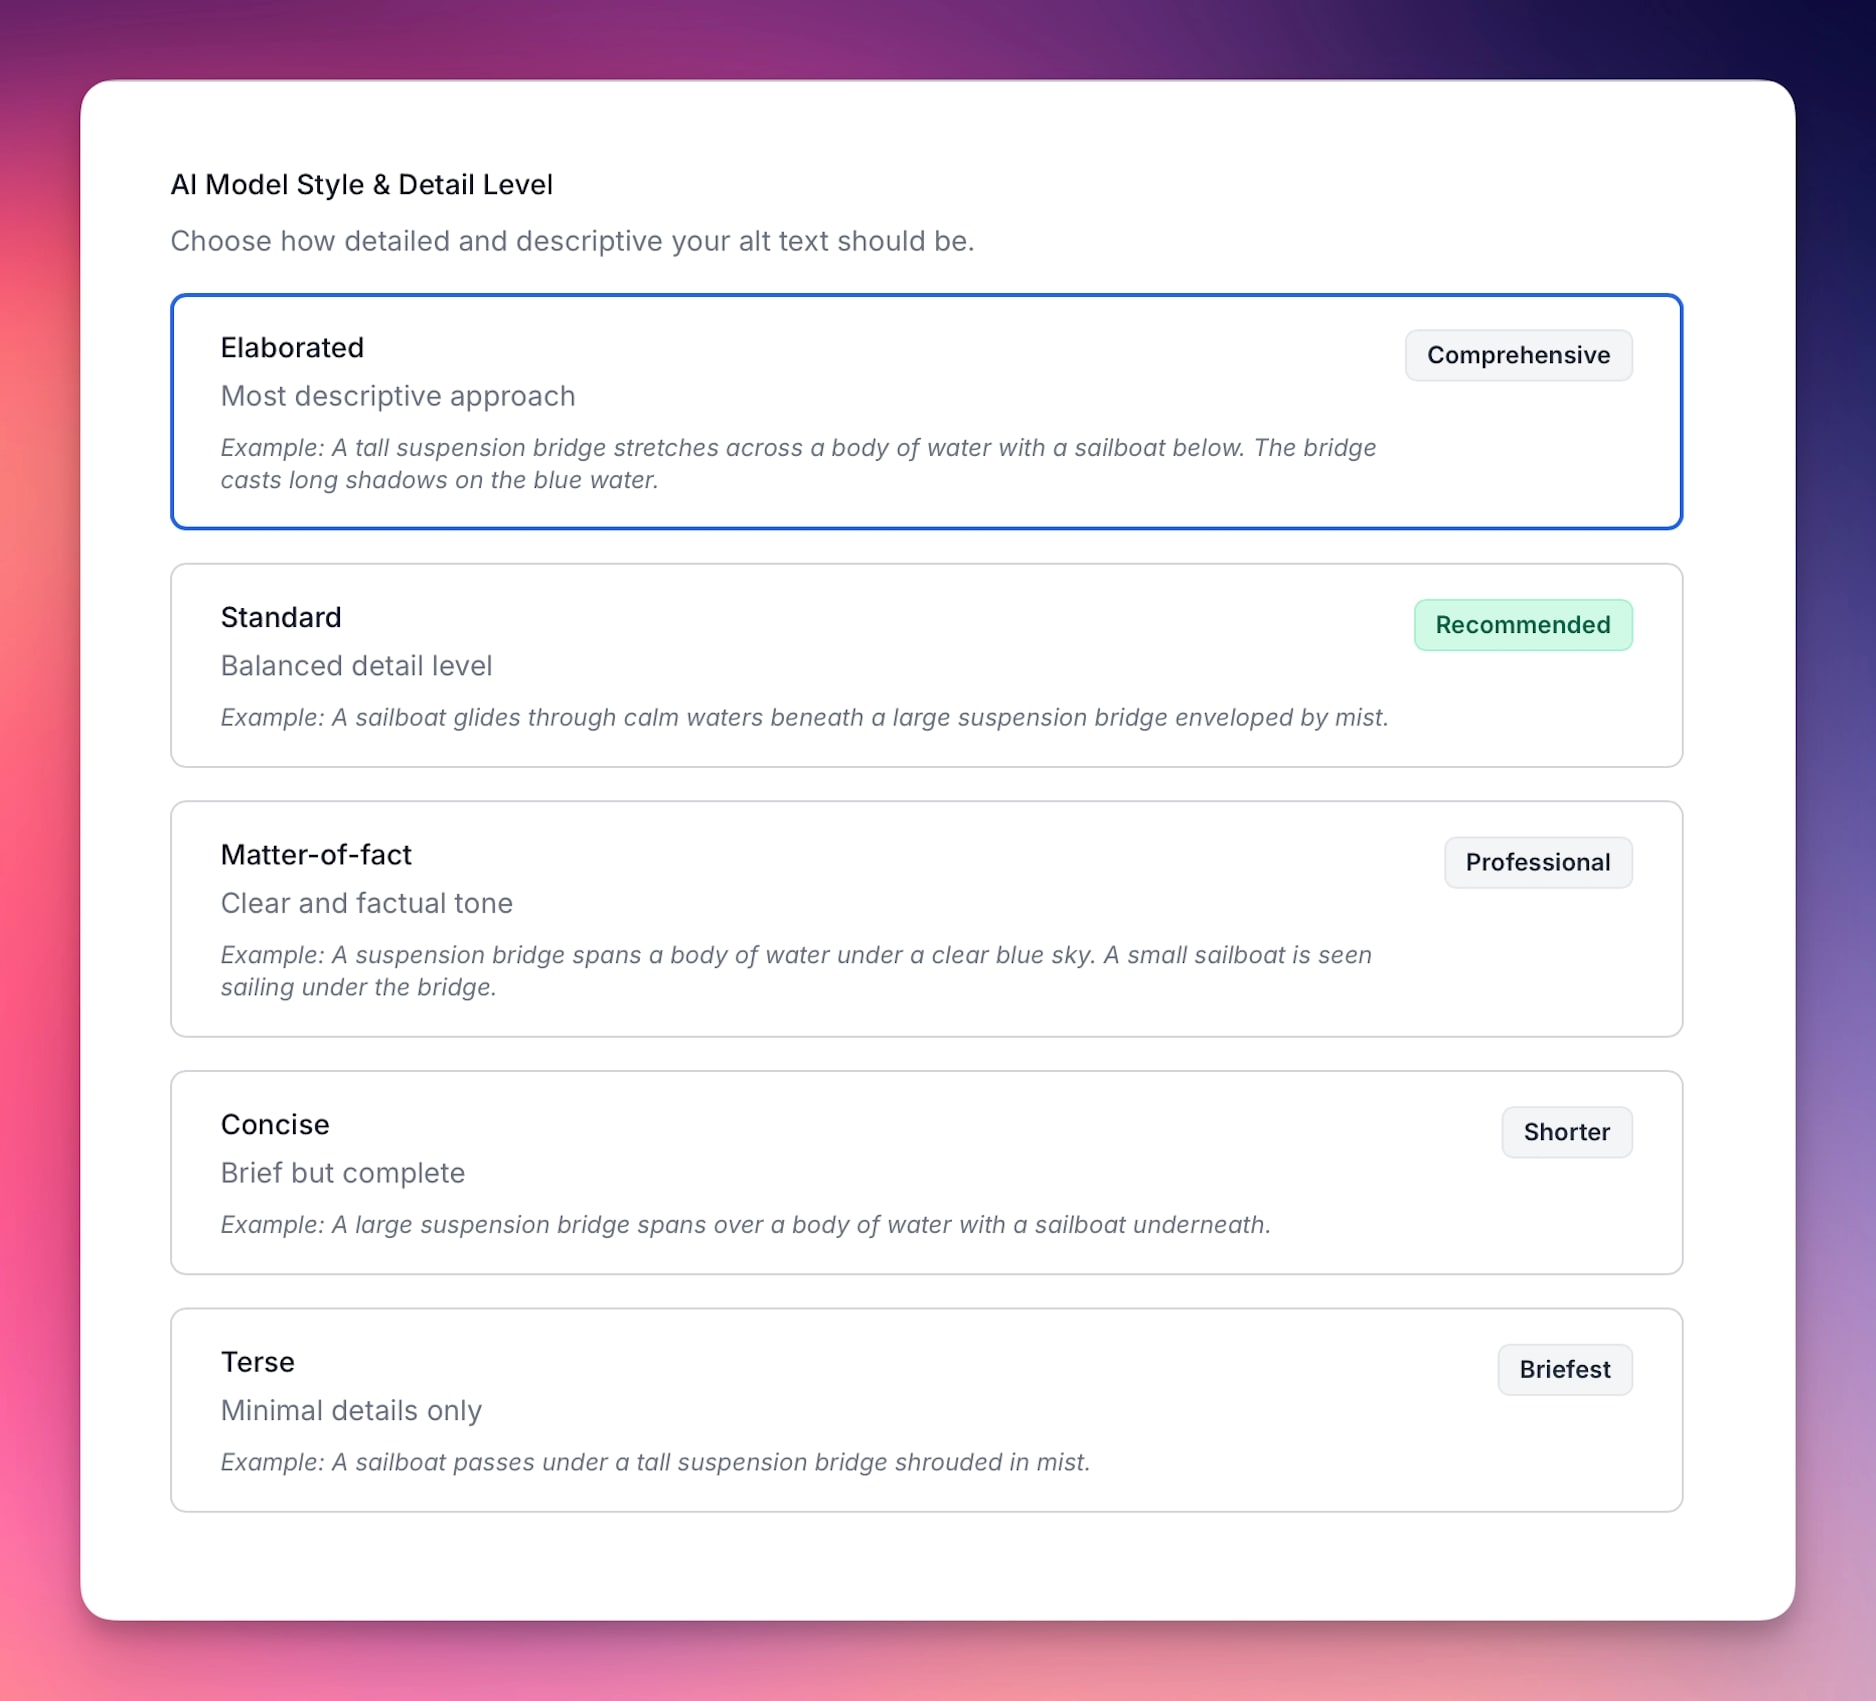Click 'Choose how detailed and descriptive' subtitle text
The height and width of the screenshot is (1701, 1876).
(x=572, y=241)
